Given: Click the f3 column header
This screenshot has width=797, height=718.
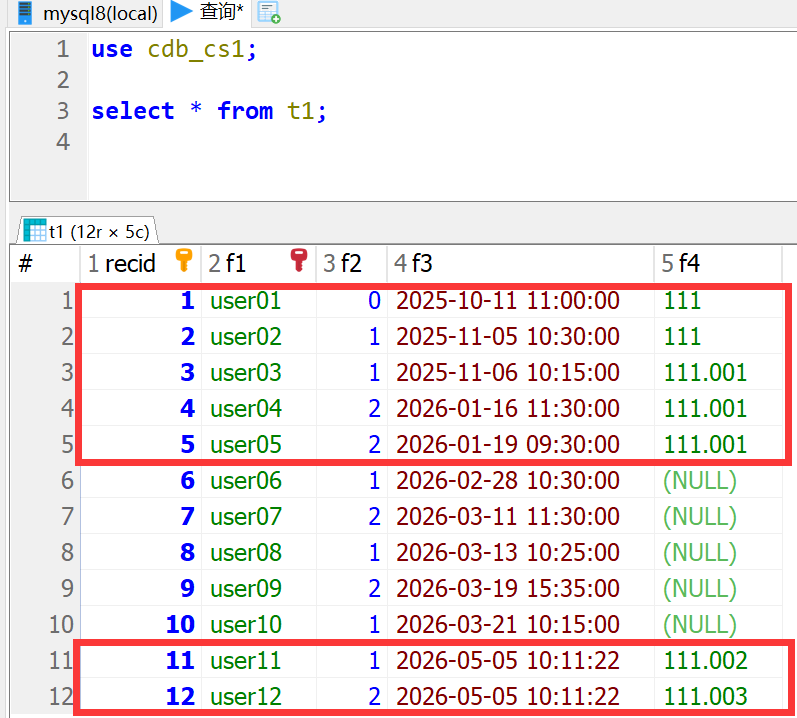Looking at the screenshot, I should (x=520, y=263).
